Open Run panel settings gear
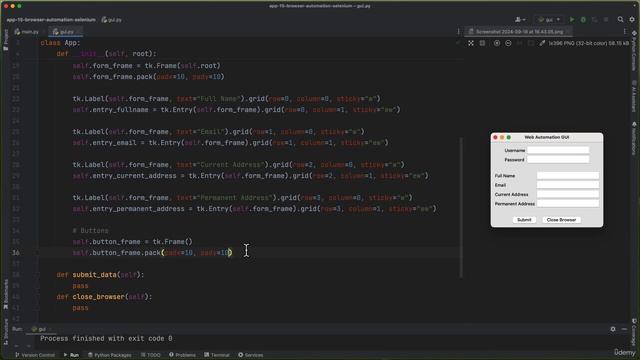 pyautogui.click(x=613, y=329)
